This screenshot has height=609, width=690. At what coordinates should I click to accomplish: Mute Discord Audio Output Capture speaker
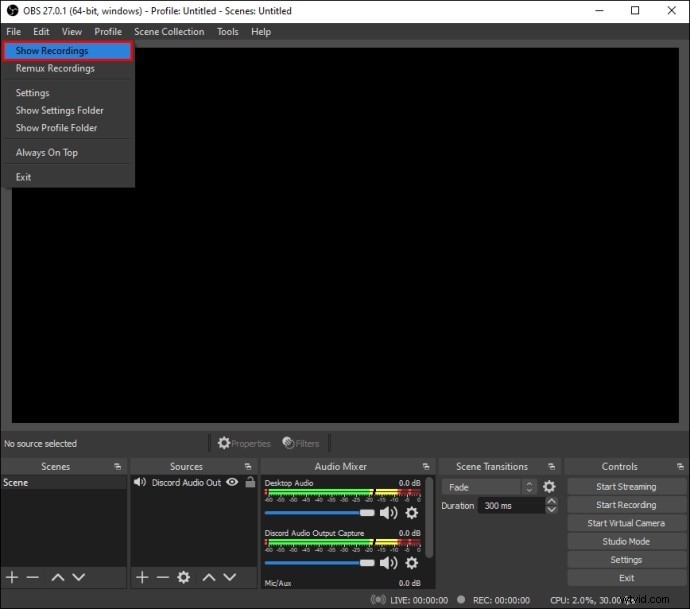389,563
